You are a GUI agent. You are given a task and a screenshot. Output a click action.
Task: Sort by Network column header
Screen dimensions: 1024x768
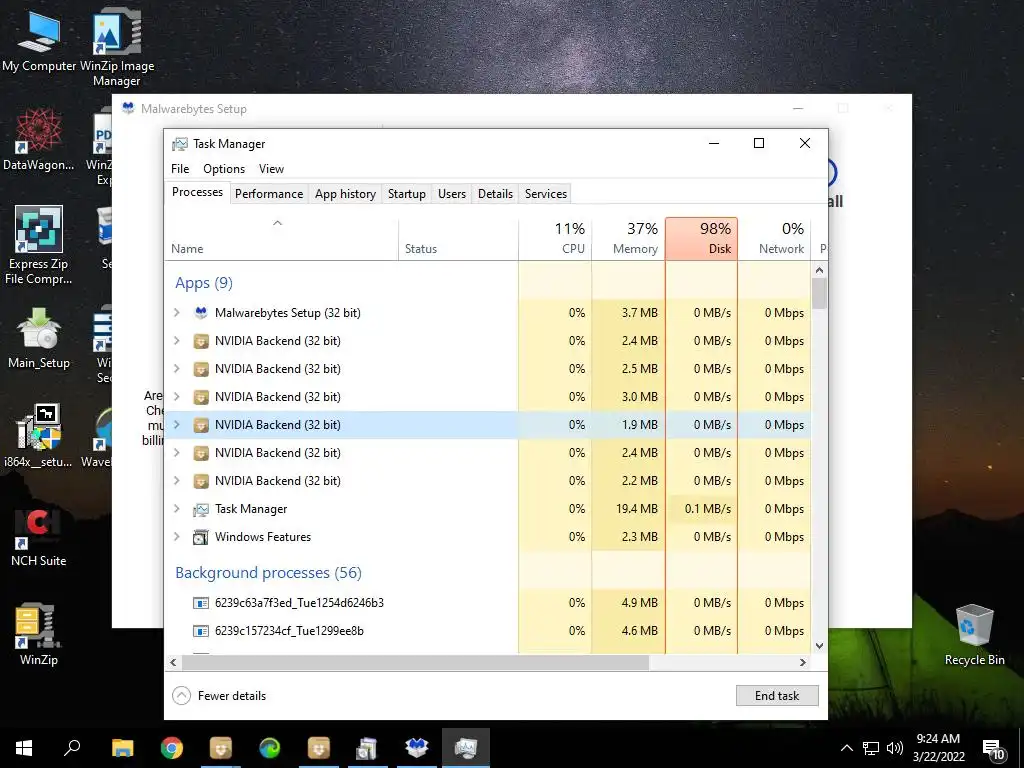(x=775, y=238)
